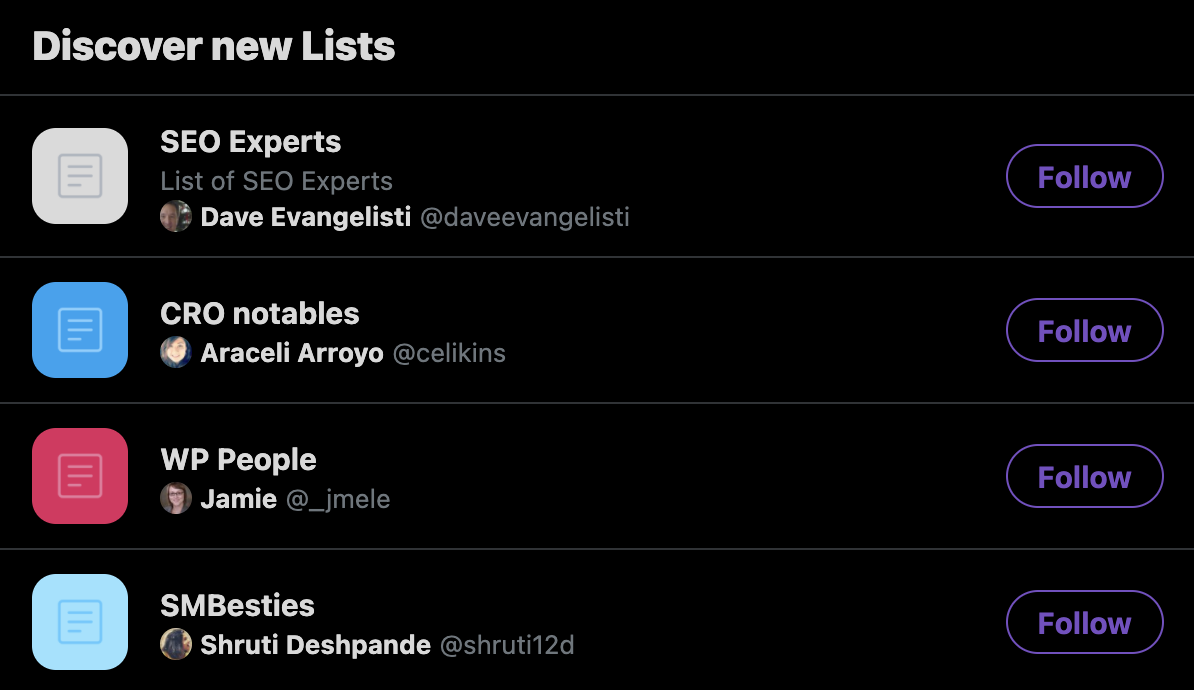
Task: Click Jamie's profile avatar
Action: [176, 499]
